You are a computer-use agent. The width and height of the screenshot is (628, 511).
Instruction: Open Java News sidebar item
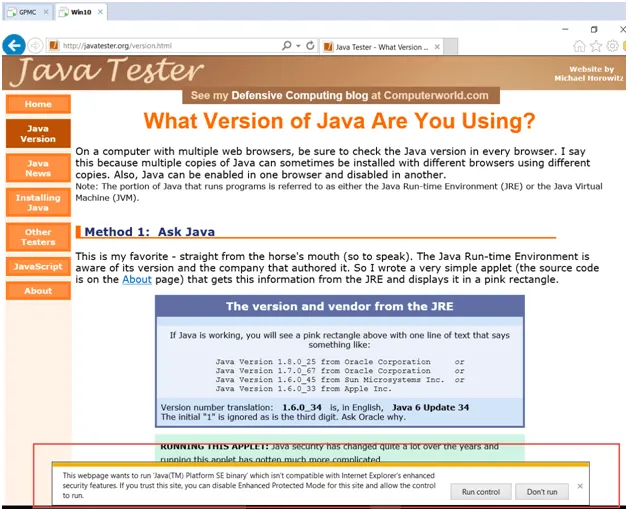tap(38, 167)
